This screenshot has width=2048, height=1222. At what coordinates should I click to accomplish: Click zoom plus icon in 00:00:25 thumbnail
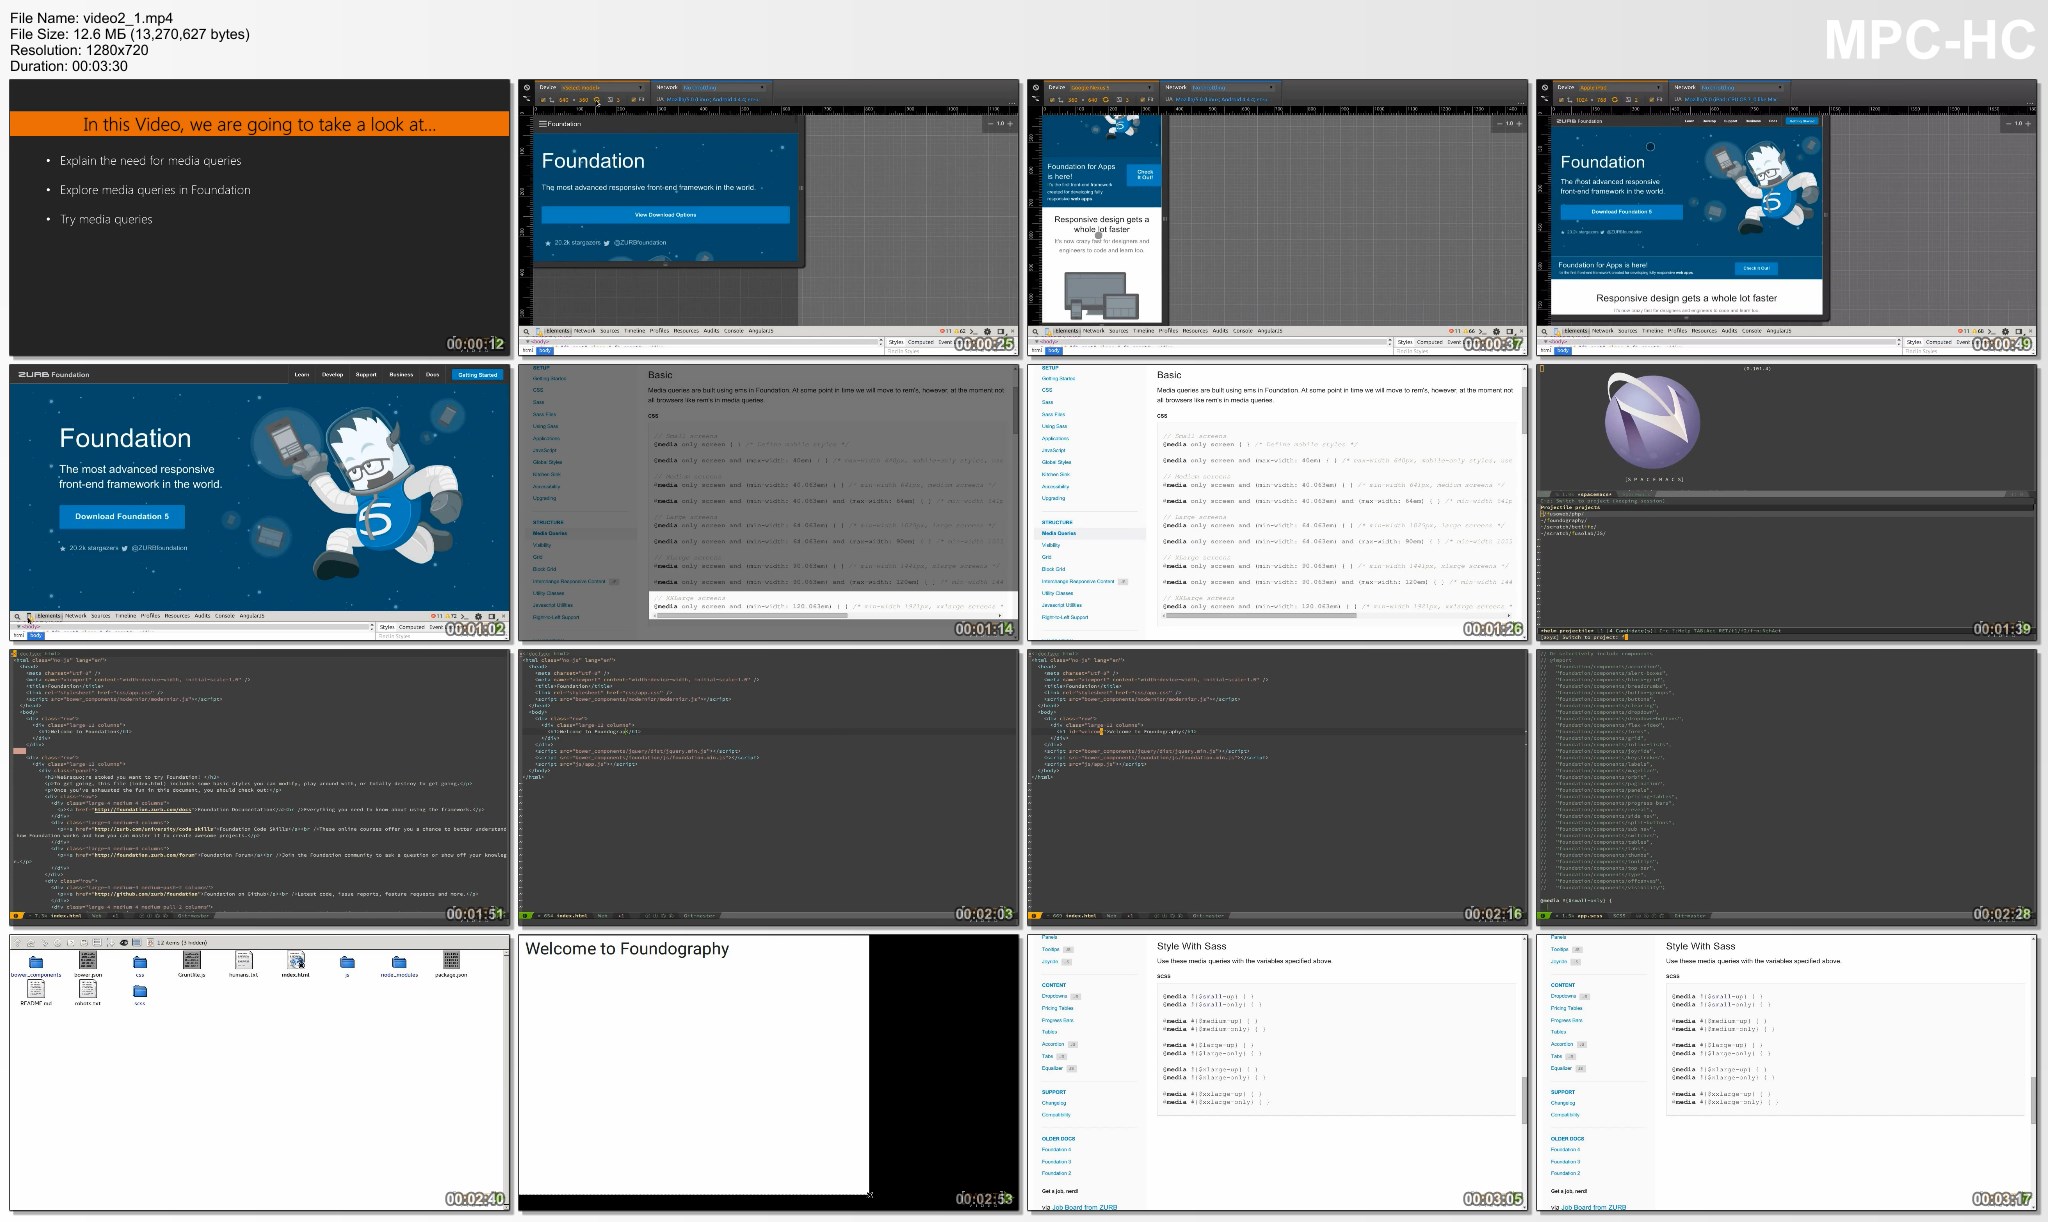tap(1010, 124)
